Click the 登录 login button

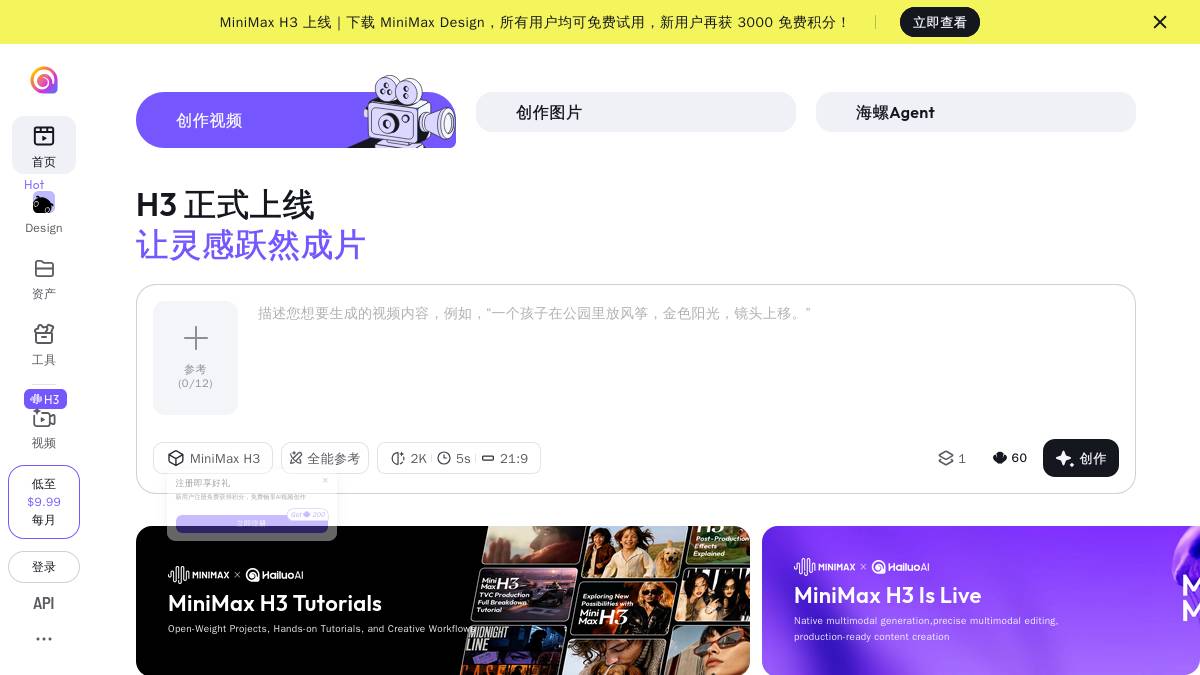tap(44, 567)
